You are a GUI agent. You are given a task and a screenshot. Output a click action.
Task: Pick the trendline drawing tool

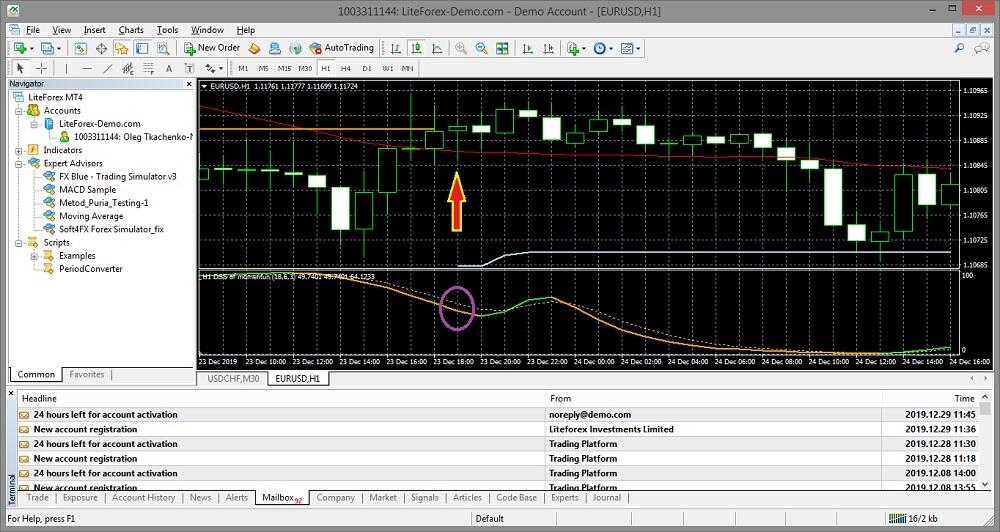coord(108,68)
